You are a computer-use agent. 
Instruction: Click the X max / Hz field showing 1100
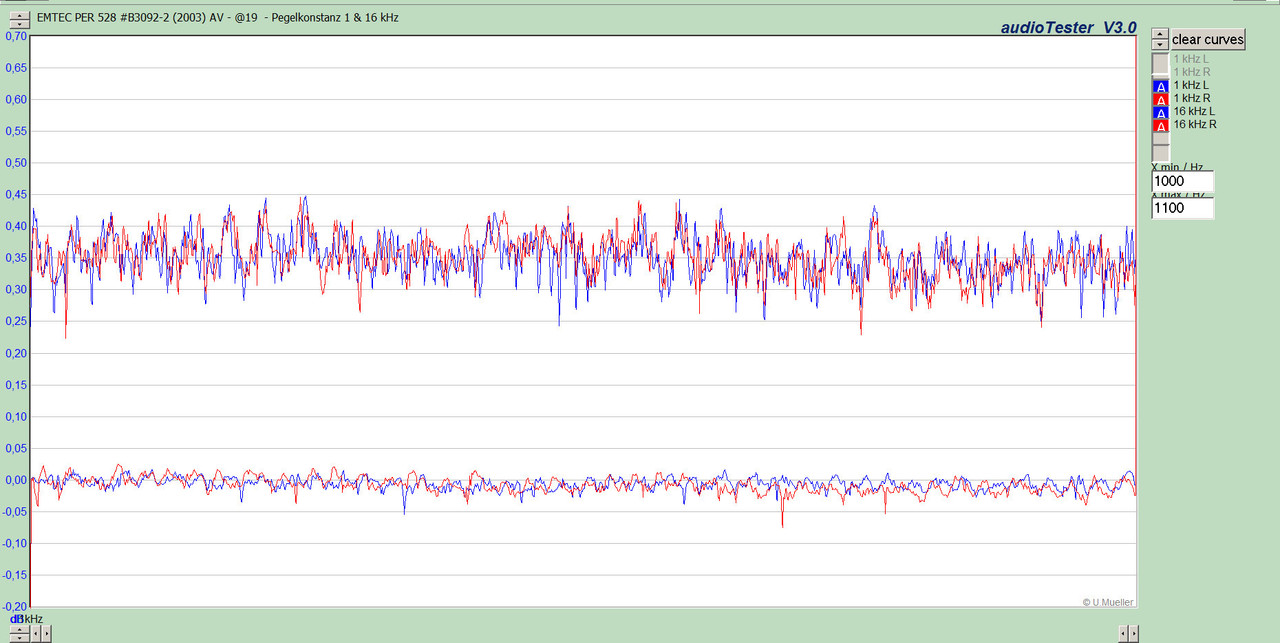click(x=1183, y=208)
